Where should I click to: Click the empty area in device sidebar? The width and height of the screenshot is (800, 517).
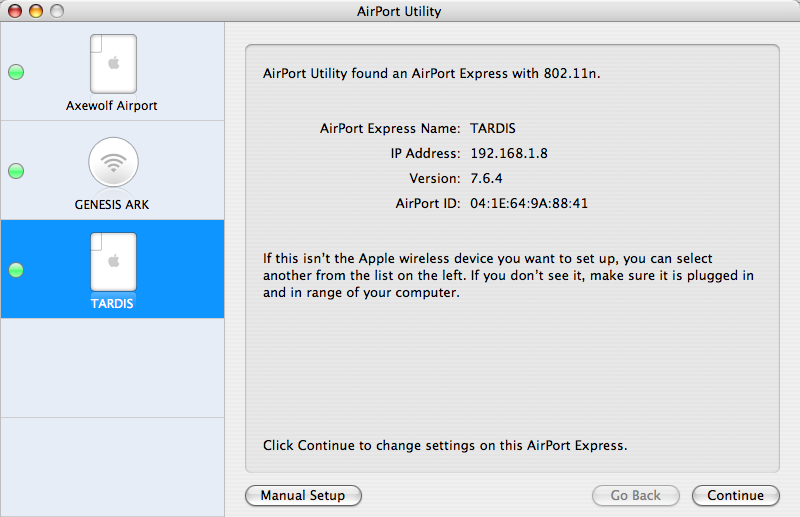(x=112, y=367)
